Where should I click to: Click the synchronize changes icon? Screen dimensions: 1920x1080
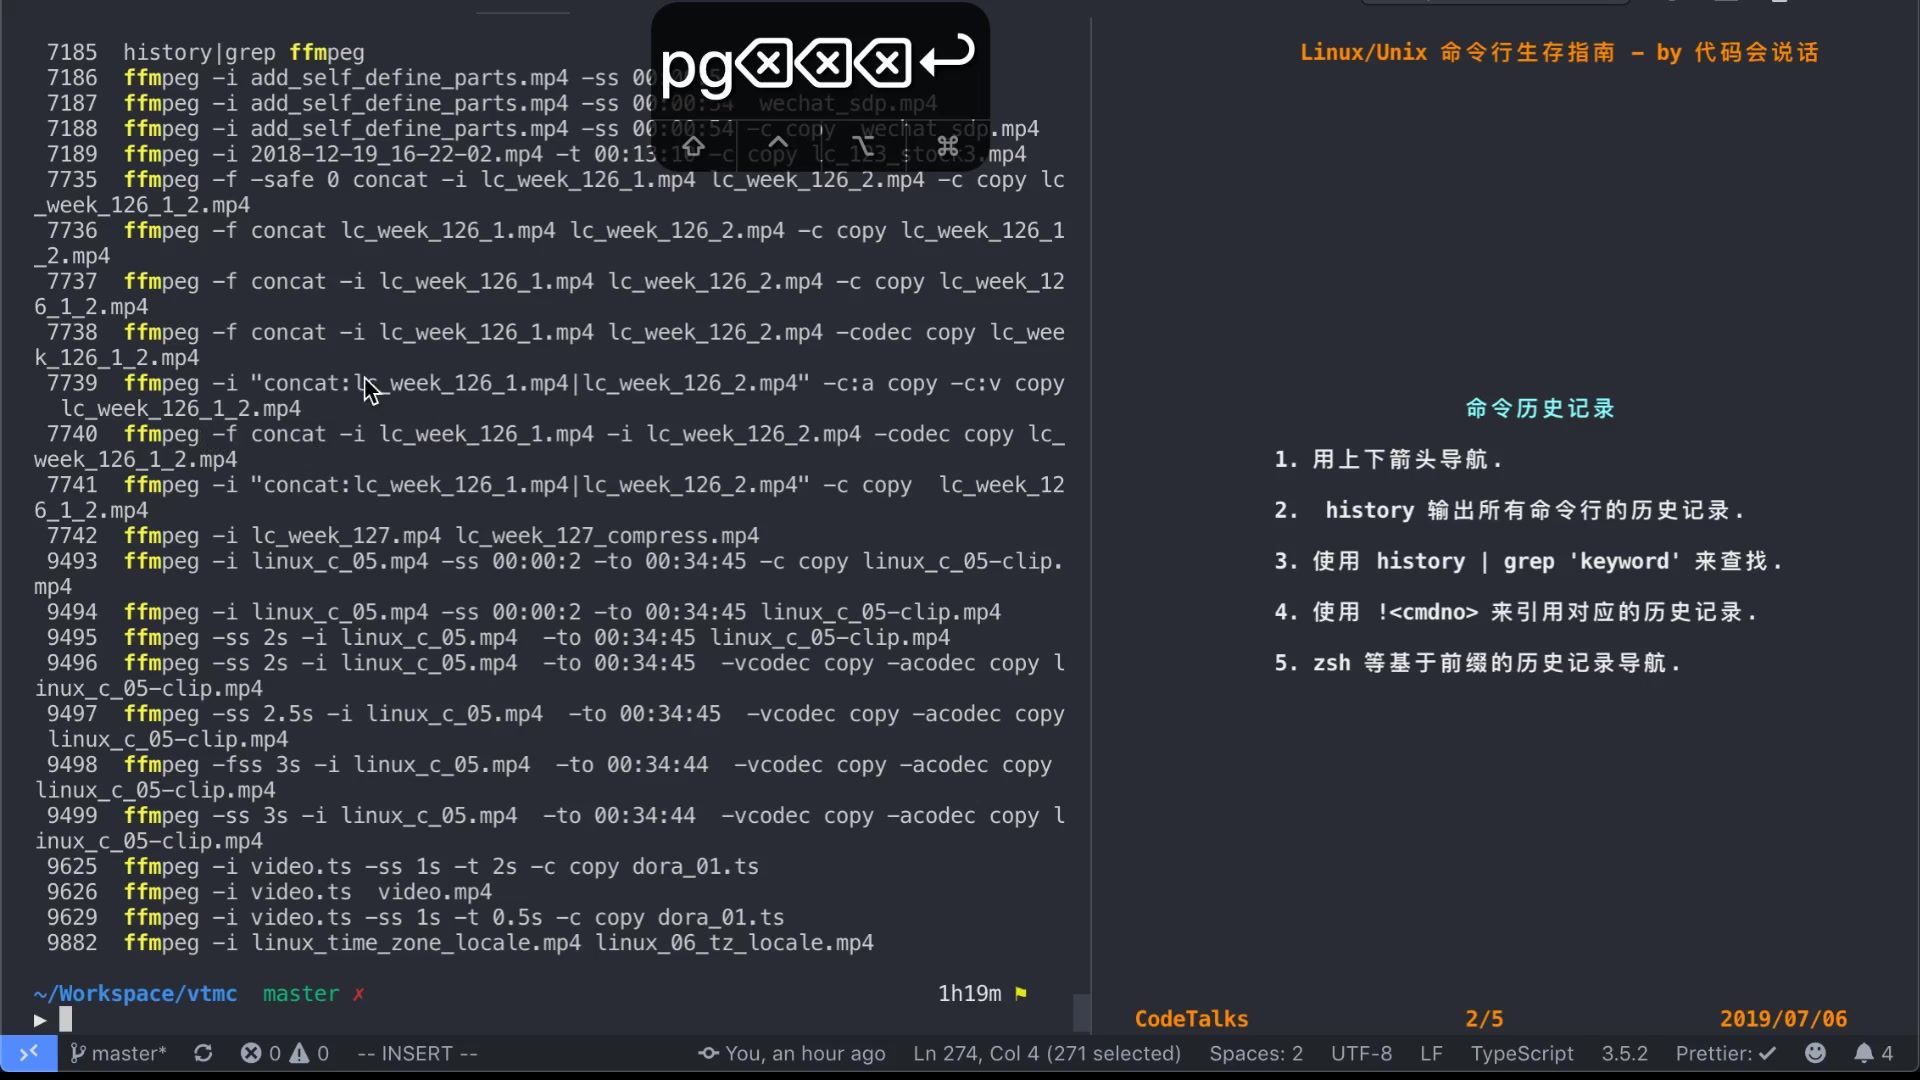[203, 1053]
